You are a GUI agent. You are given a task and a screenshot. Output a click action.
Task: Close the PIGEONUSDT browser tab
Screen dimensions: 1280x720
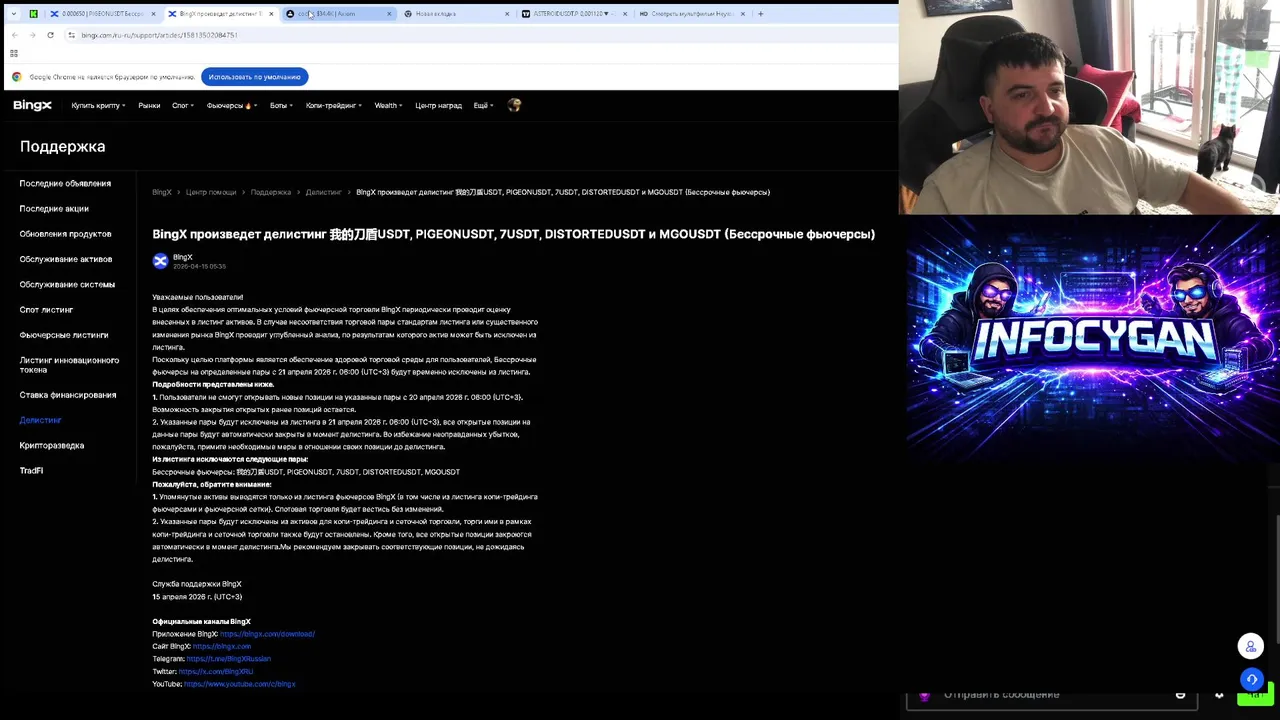[153, 14]
